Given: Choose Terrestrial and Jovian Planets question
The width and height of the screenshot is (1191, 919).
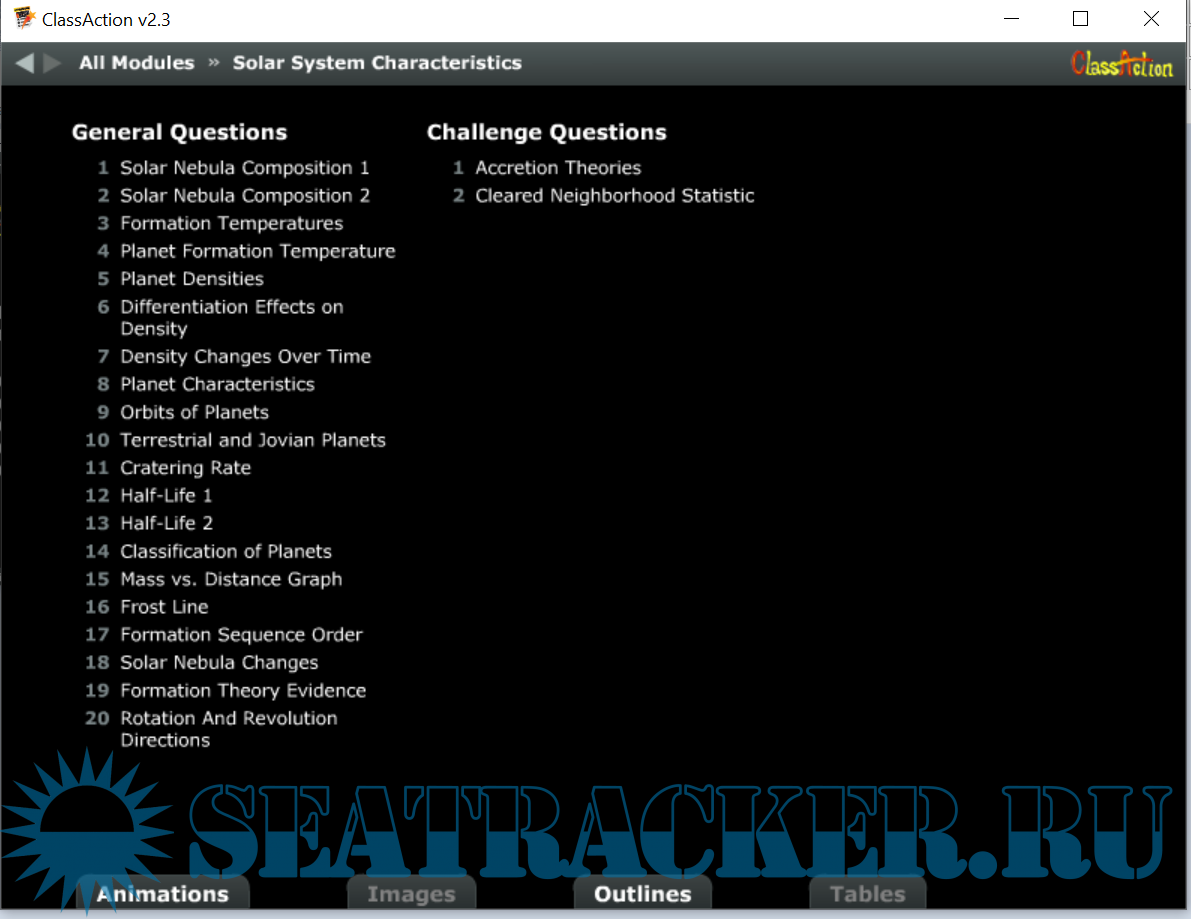Looking at the screenshot, I should (253, 440).
